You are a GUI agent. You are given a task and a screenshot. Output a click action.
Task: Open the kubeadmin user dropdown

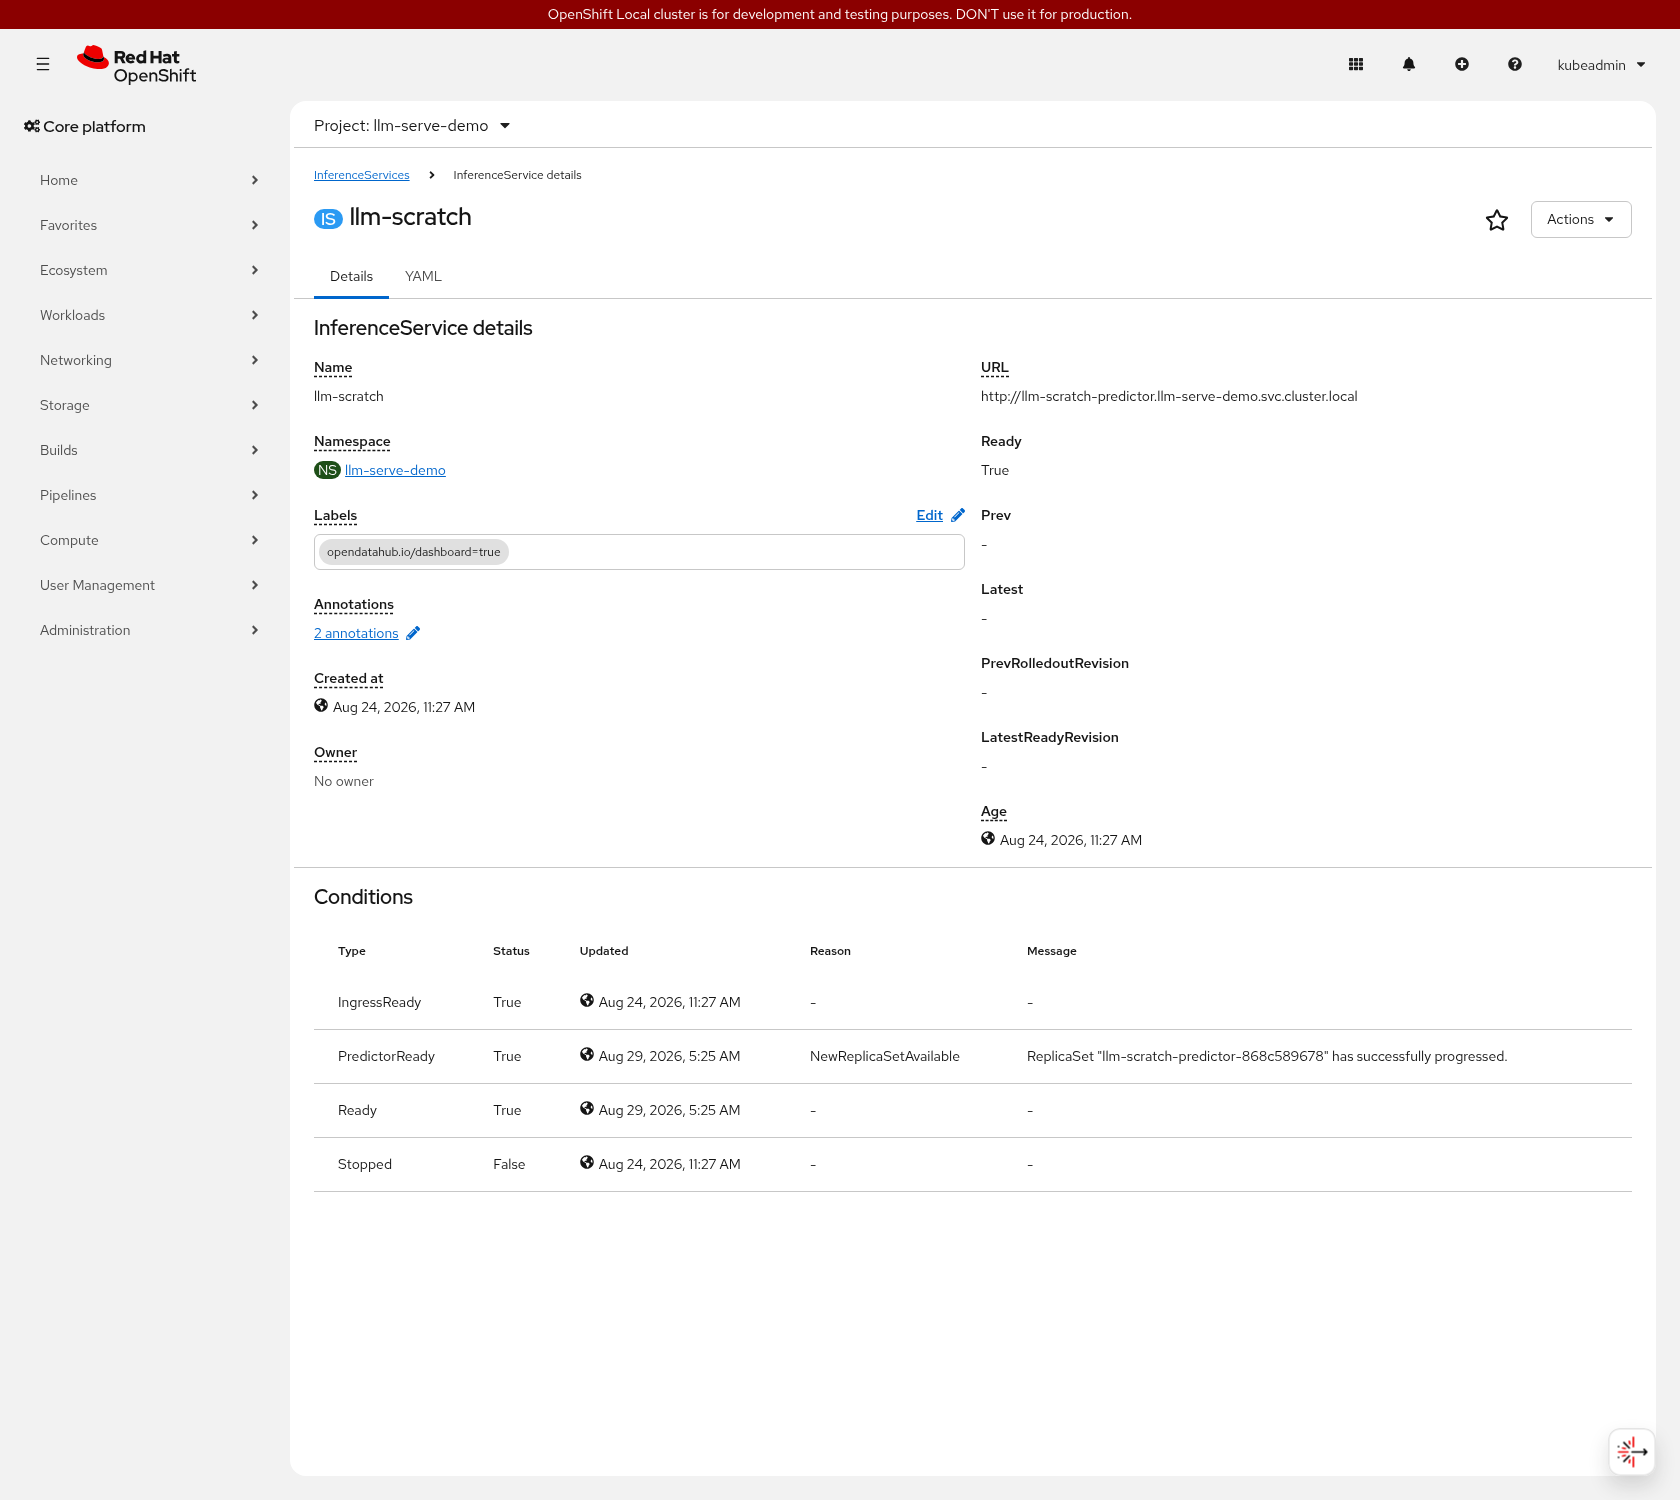(1601, 65)
